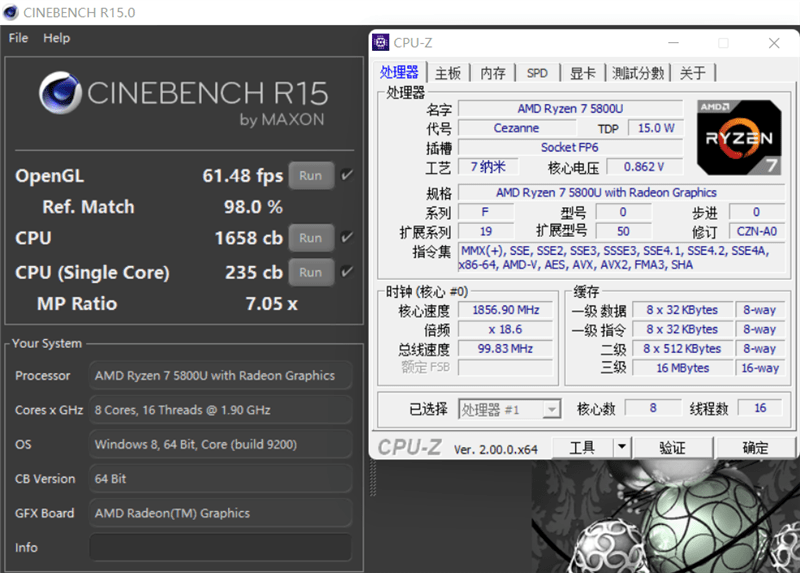Switch to the SPD tab
This screenshot has width=800, height=573.
(537, 73)
